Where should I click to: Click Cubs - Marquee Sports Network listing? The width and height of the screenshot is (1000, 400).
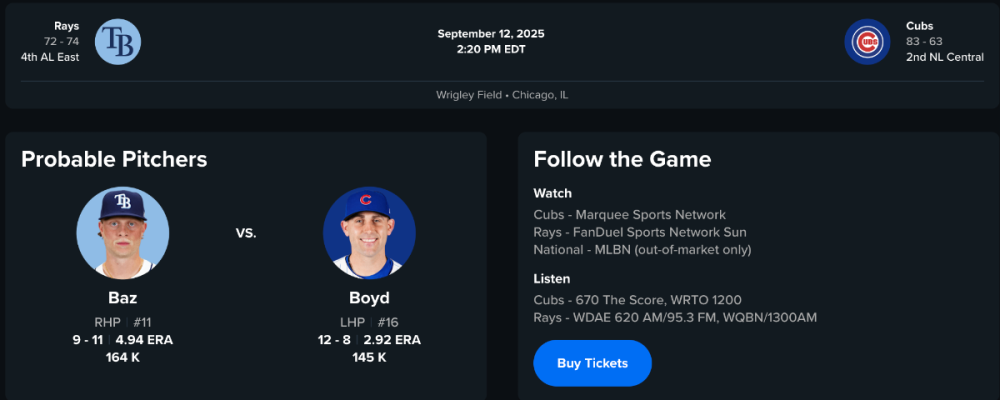(x=630, y=215)
